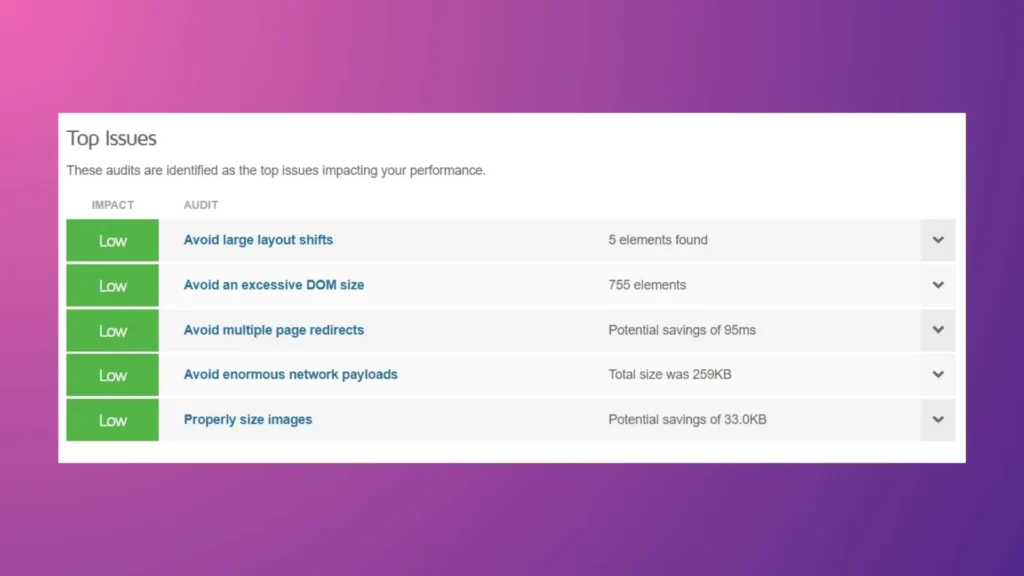This screenshot has height=576, width=1024.
Task: Expand the Avoid multiple page redirects details
Action: pos(938,330)
